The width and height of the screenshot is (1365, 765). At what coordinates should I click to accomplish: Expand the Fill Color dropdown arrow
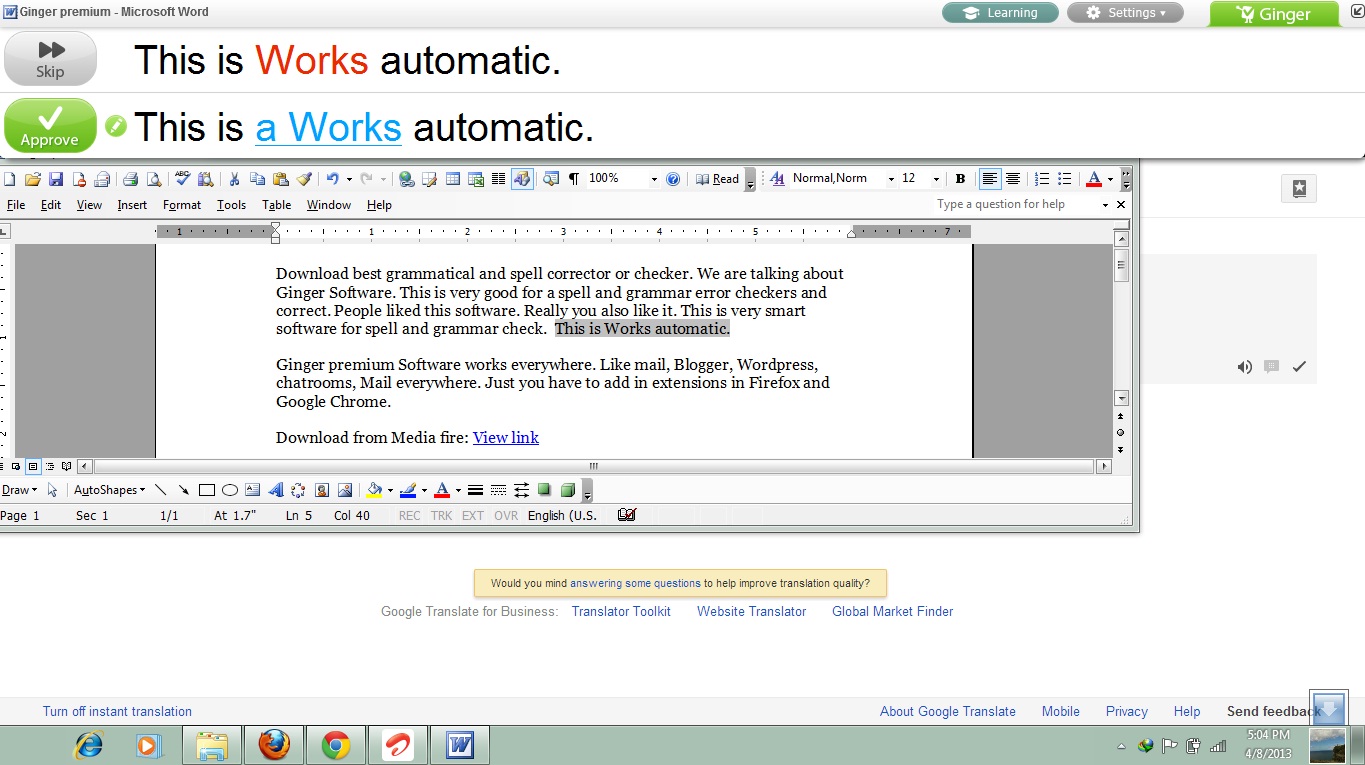coord(390,490)
